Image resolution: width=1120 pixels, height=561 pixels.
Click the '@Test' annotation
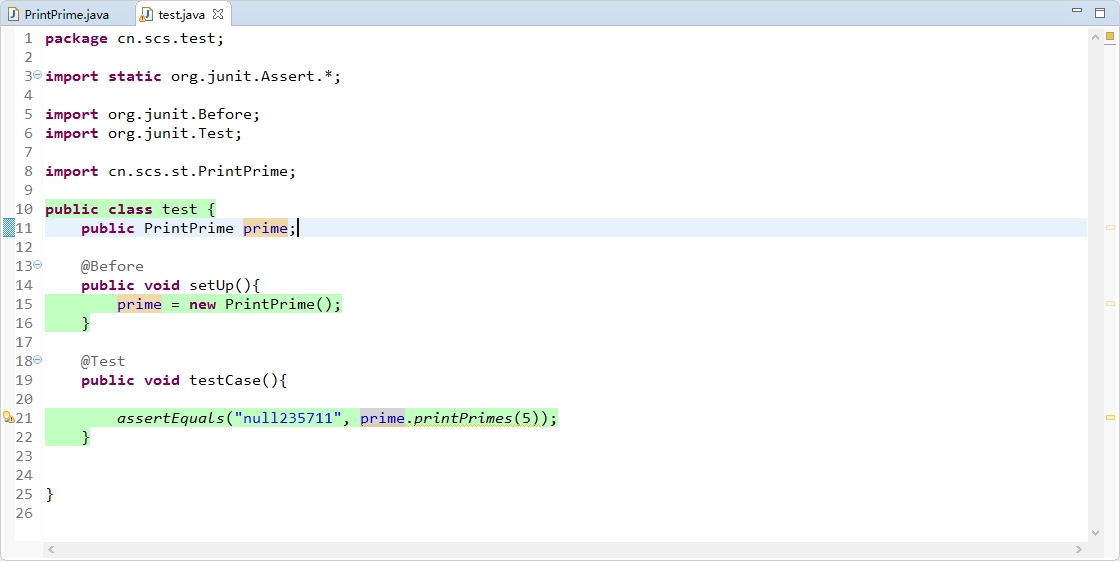pos(103,362)
